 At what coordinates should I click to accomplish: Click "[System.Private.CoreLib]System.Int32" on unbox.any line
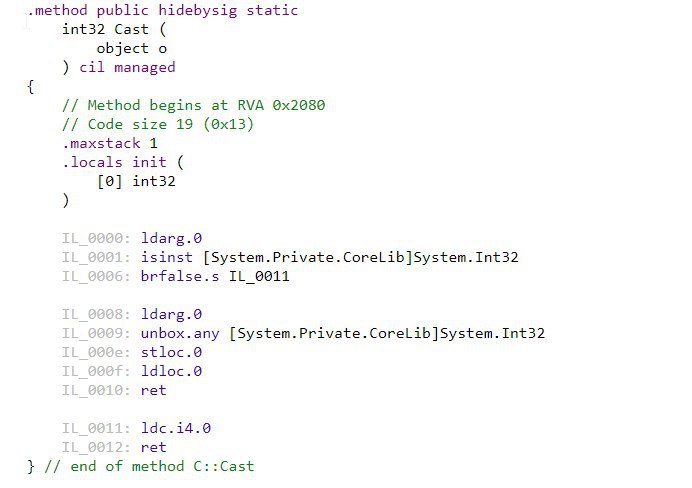pos(387,333)
